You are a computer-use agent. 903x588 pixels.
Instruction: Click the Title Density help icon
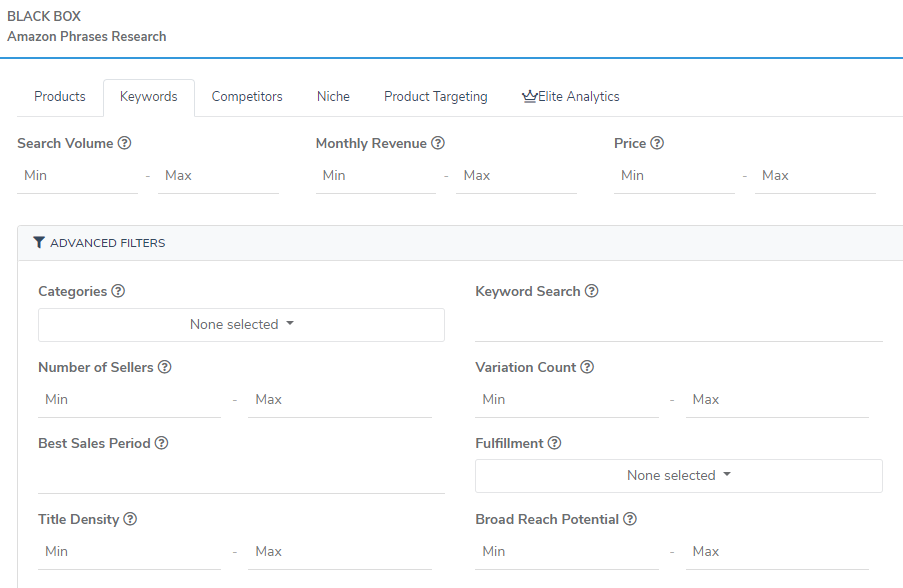pyautogui.click(x=130, y=519)
